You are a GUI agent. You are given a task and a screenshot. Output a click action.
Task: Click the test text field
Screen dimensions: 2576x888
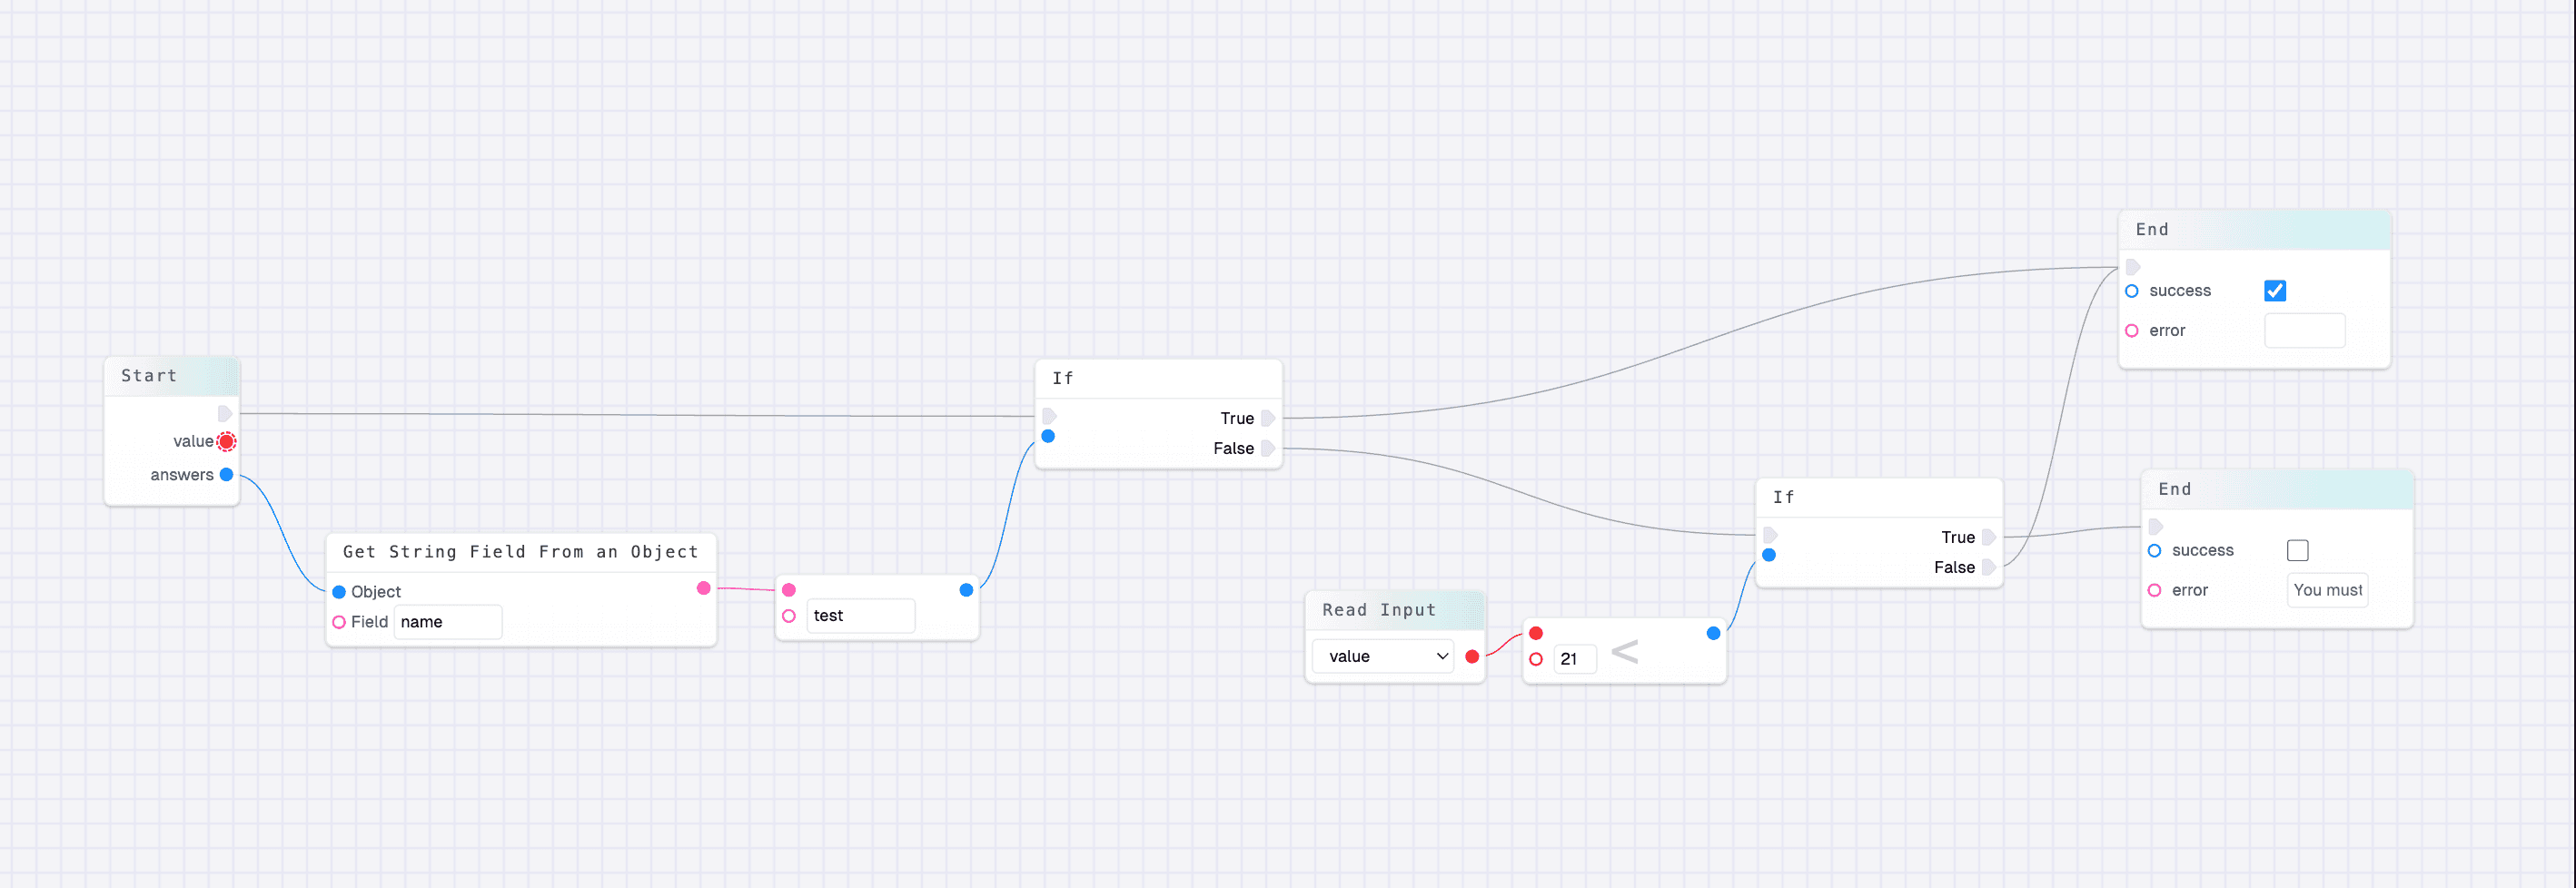click(860, 615)
